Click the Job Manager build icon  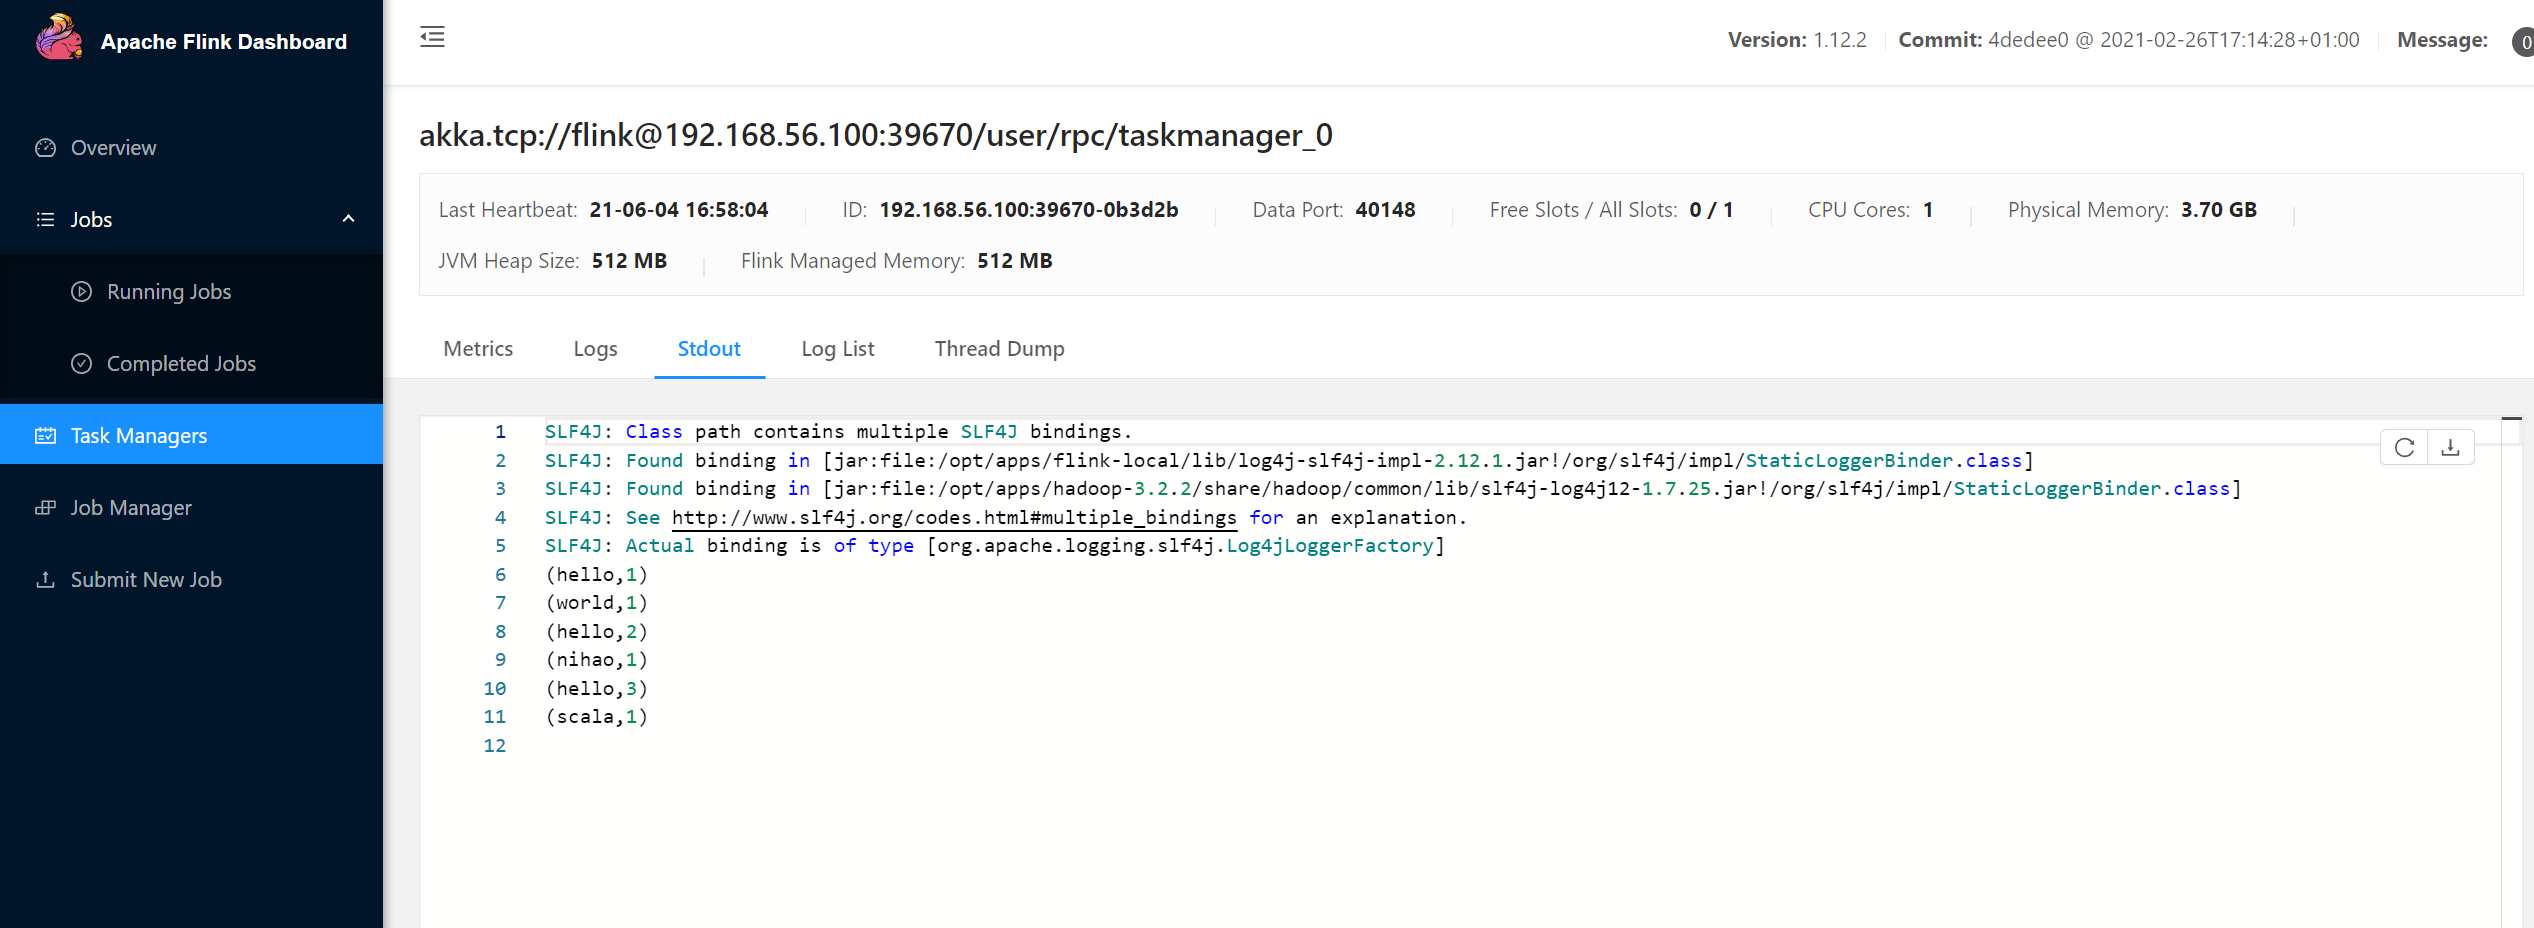coord(46,508)
